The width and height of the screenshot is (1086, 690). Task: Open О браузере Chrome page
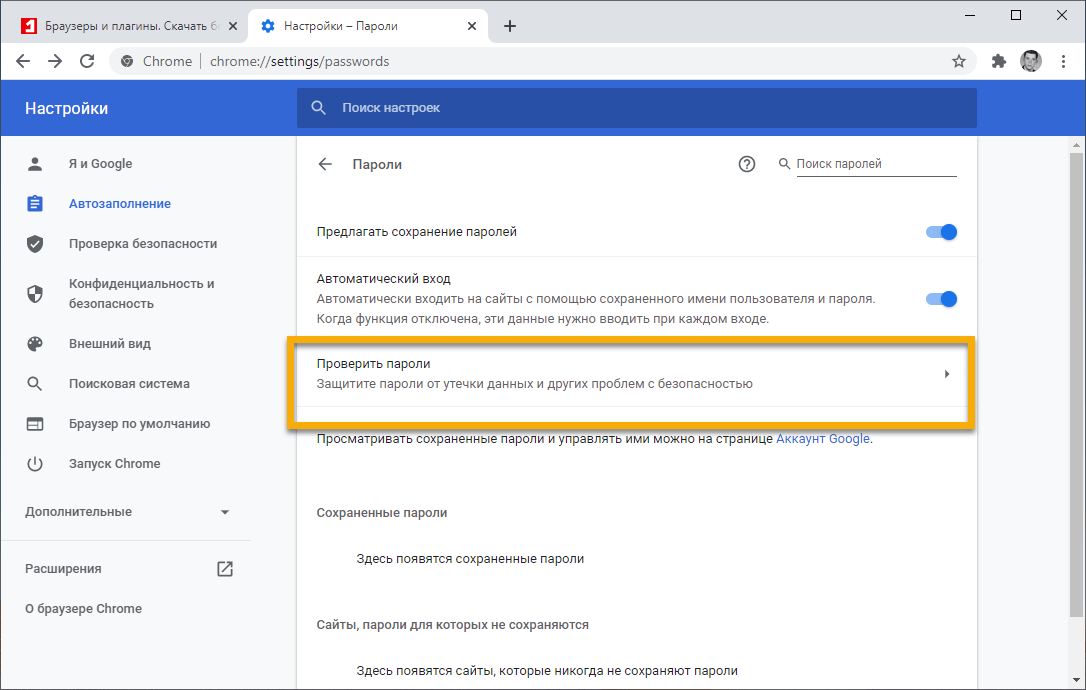(x=83, y=609)
